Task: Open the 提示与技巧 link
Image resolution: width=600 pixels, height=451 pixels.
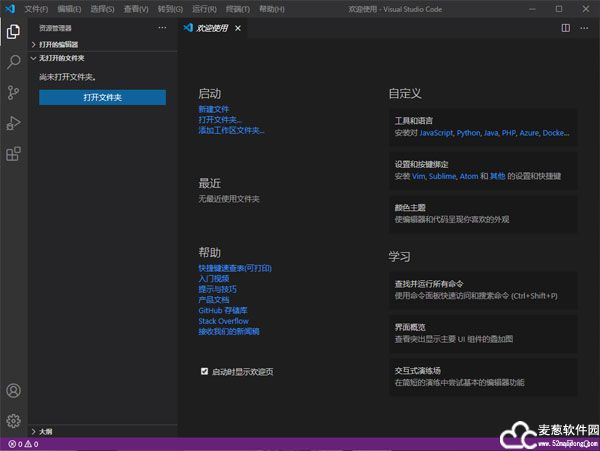Action: click(x=217, y=289)
